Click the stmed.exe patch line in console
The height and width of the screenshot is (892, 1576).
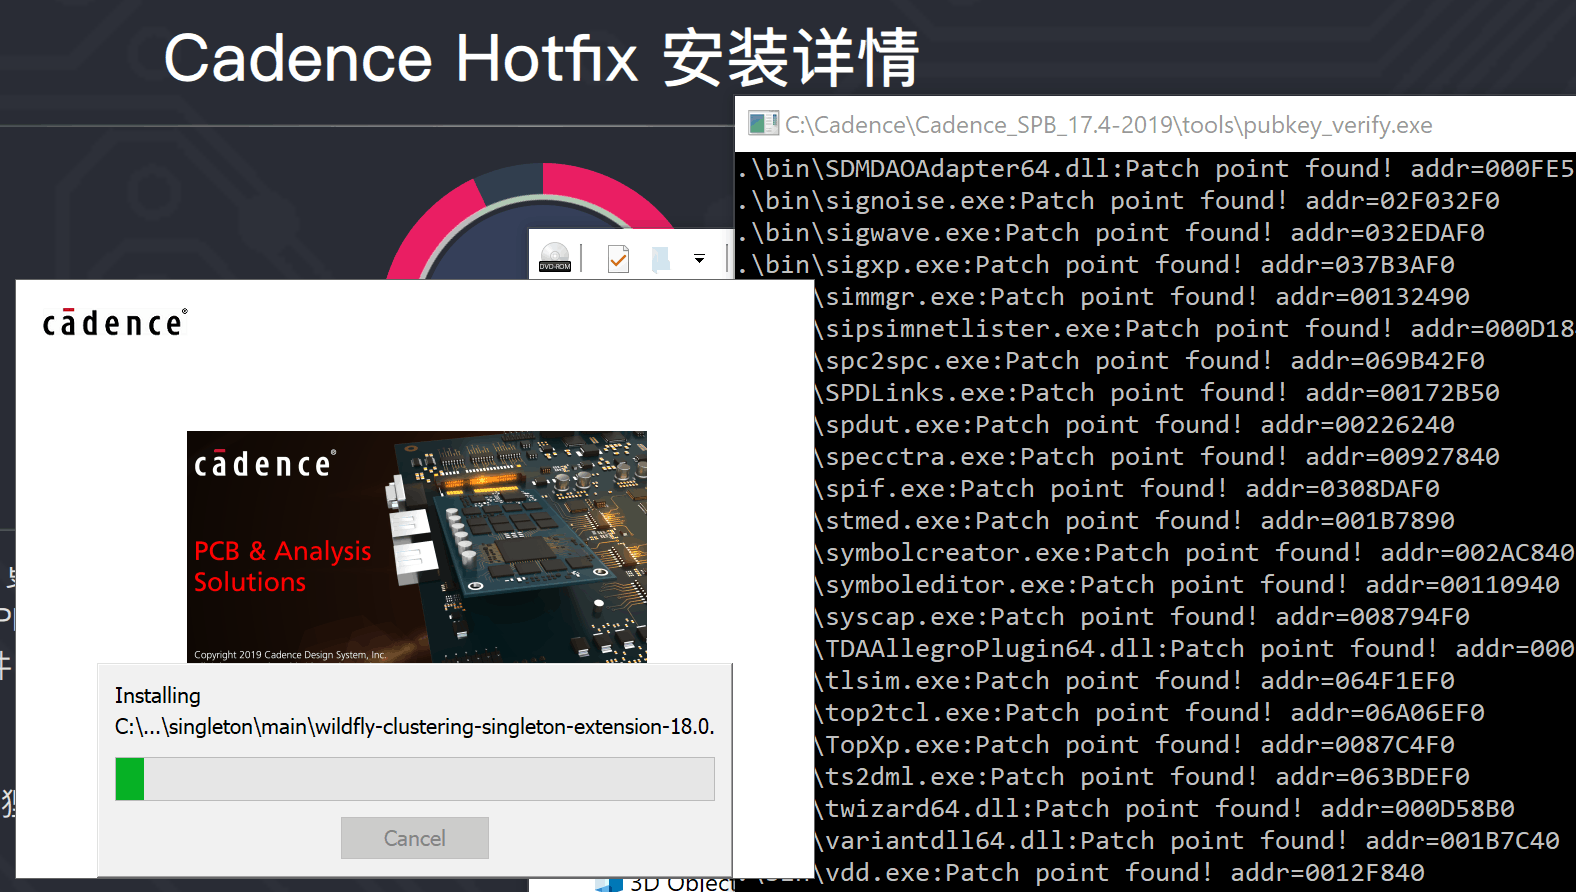1135,520
